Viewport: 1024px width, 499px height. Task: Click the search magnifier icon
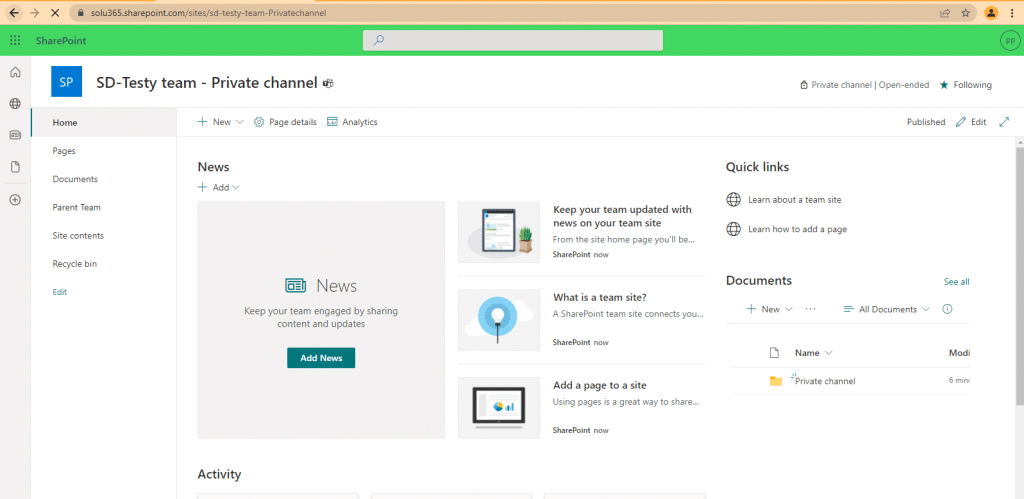tap(379, 40)
